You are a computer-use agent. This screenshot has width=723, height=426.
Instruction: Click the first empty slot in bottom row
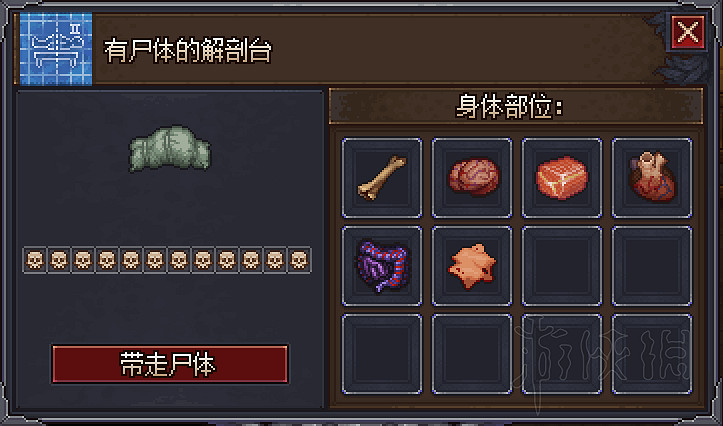click(382, 354)
